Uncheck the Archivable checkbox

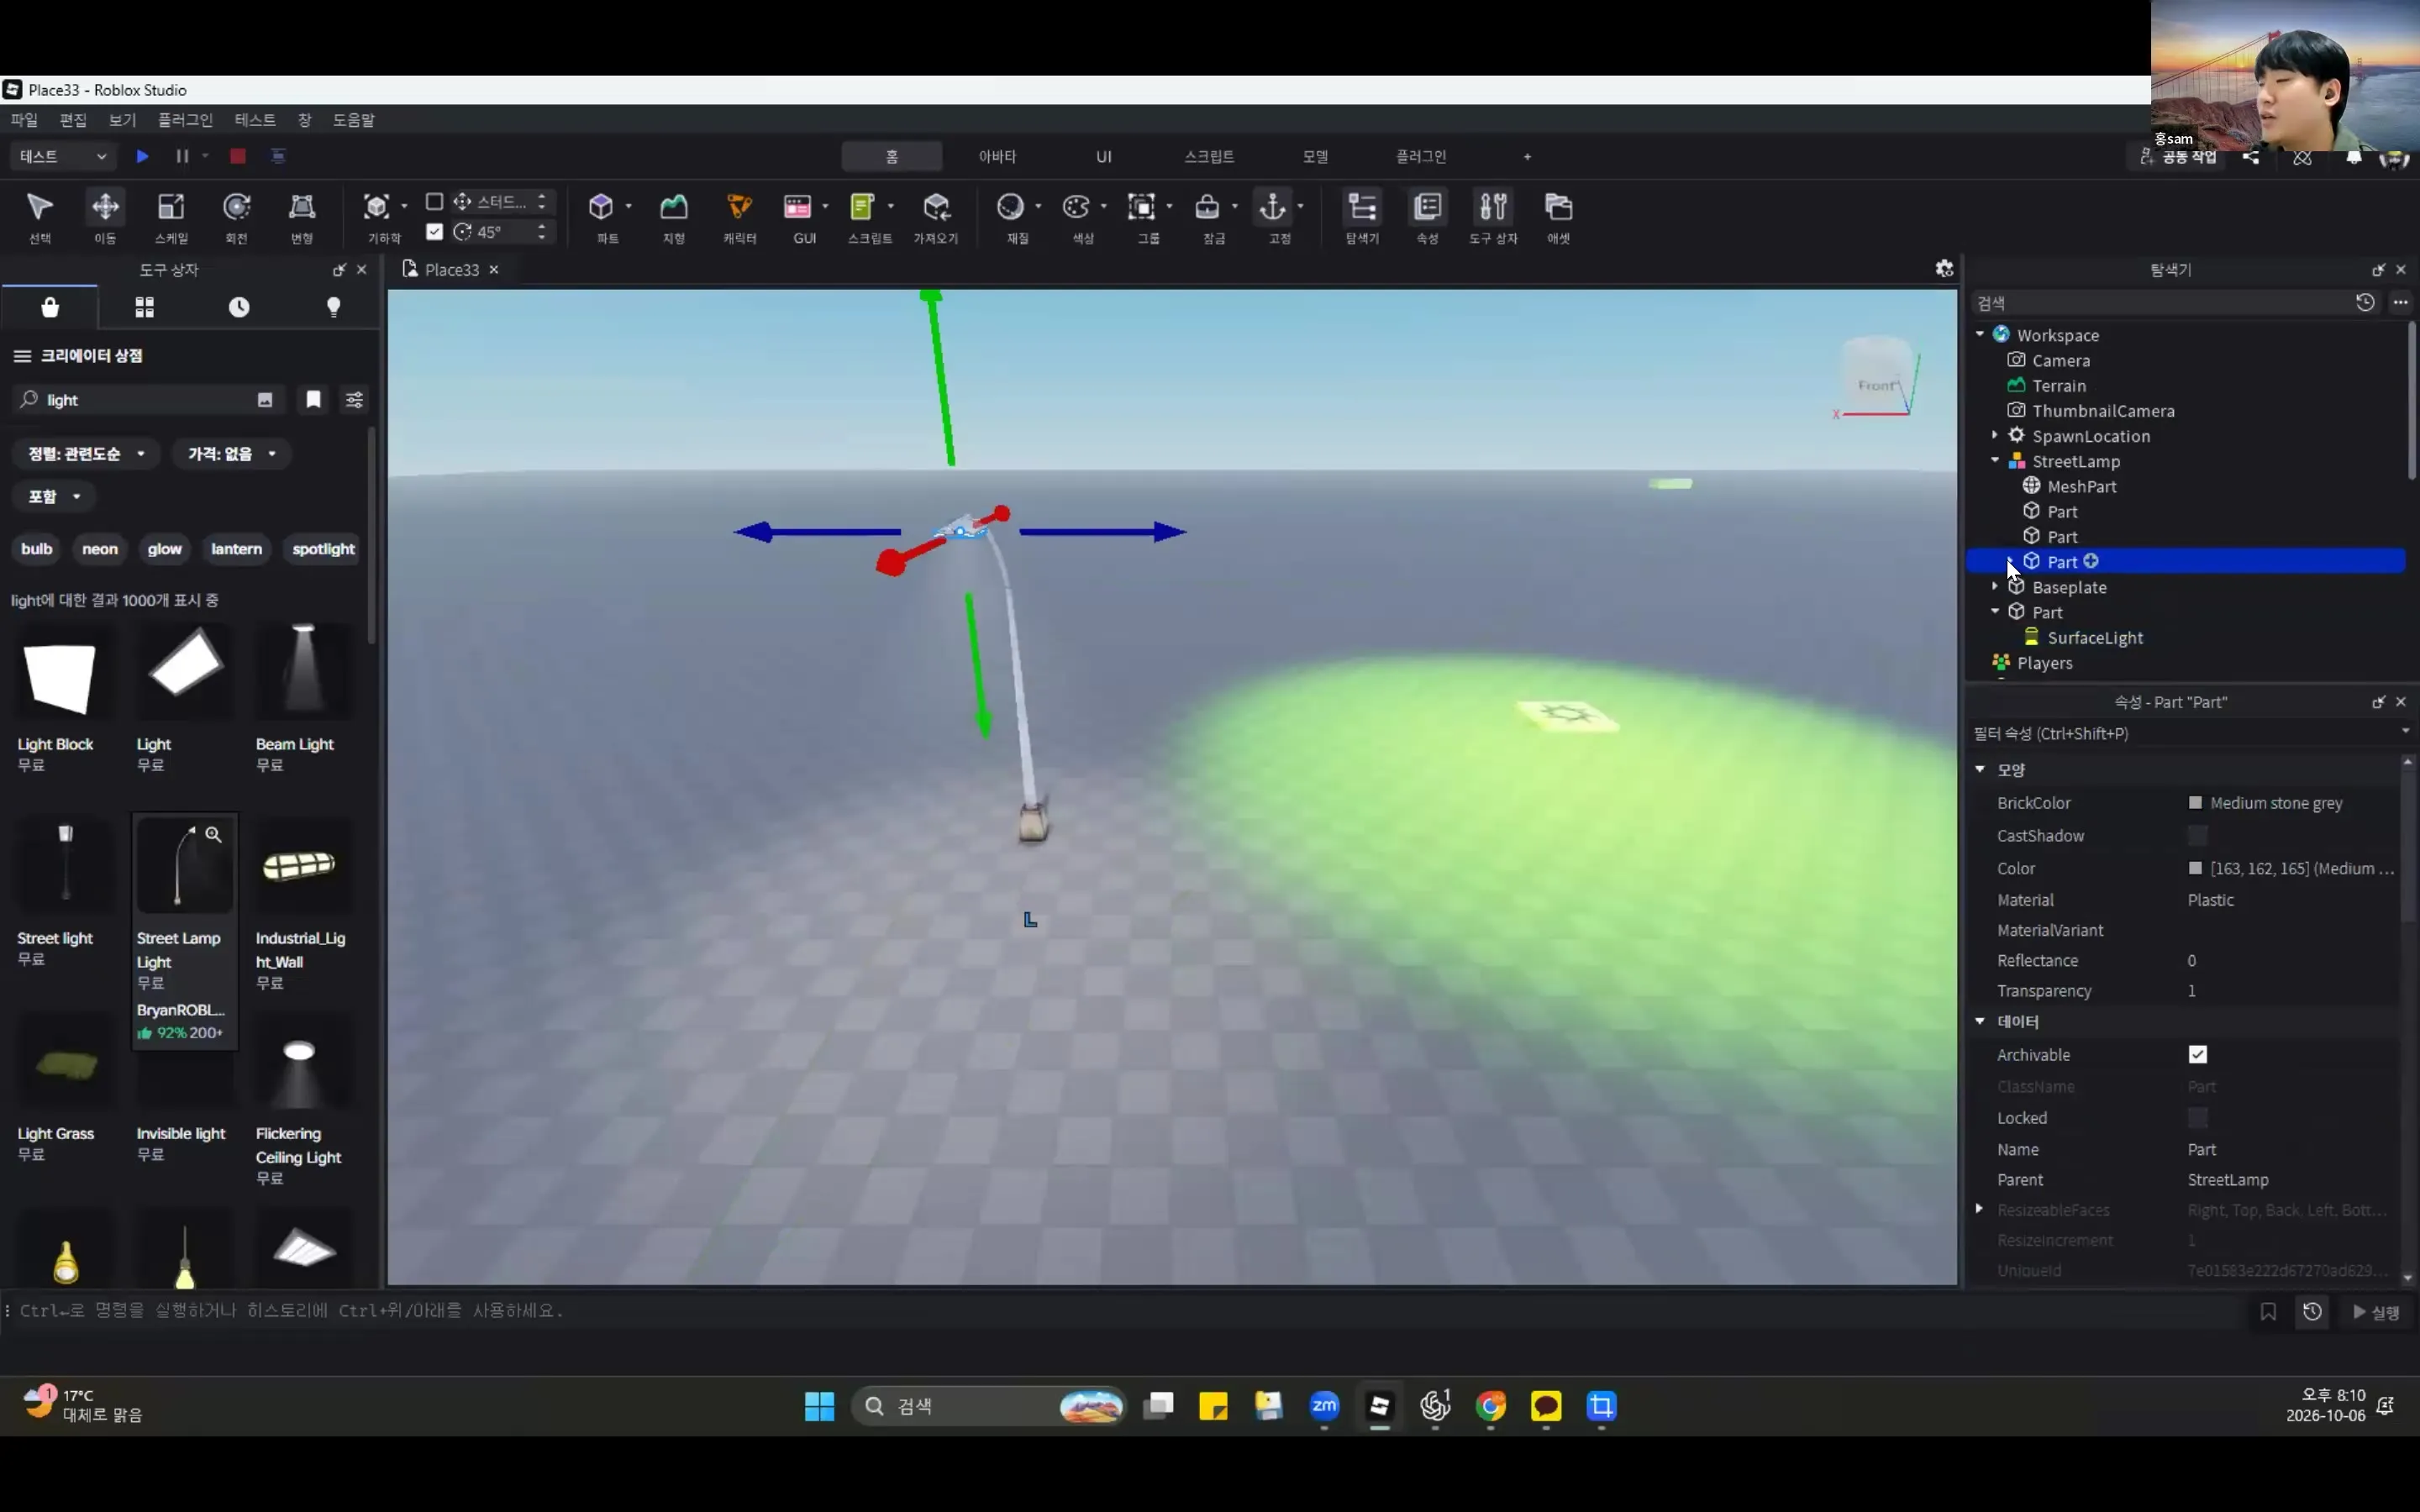tap(2197, 1054)
